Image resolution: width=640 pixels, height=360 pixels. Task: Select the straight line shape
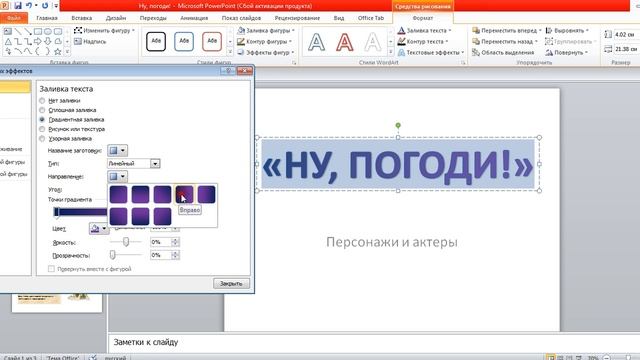pyautogui.click(x=18, y=31)
